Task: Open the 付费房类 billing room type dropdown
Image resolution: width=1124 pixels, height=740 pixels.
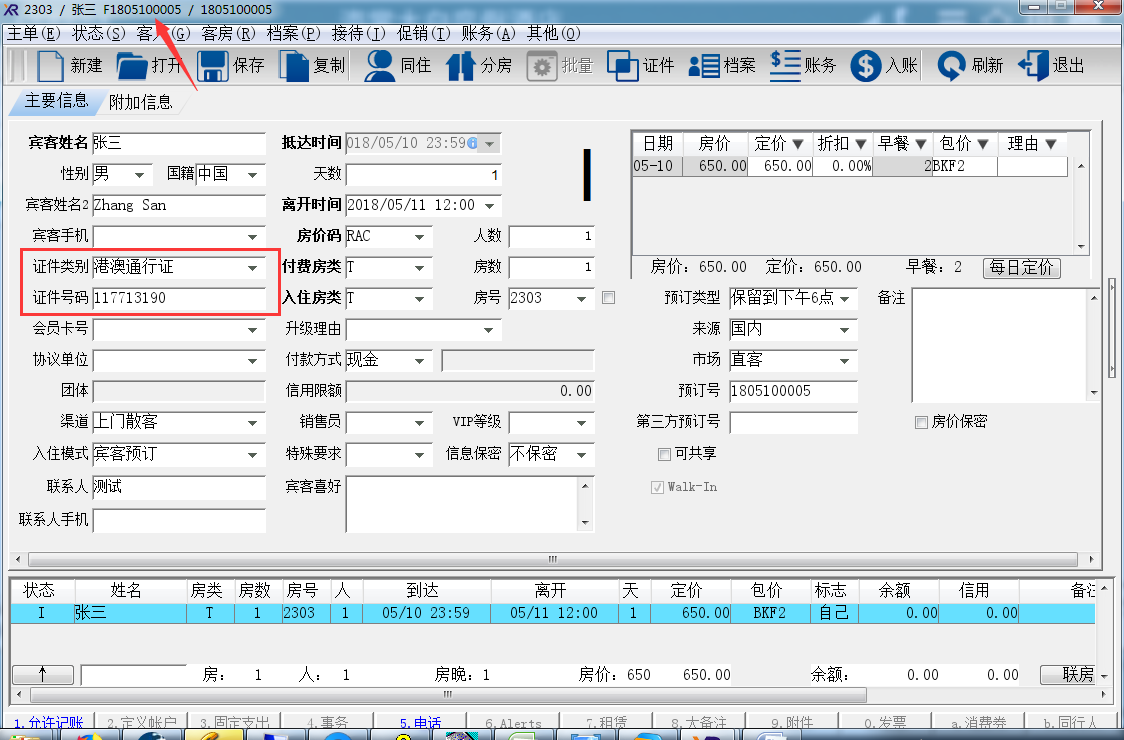Action: click(x=419, y=267)
